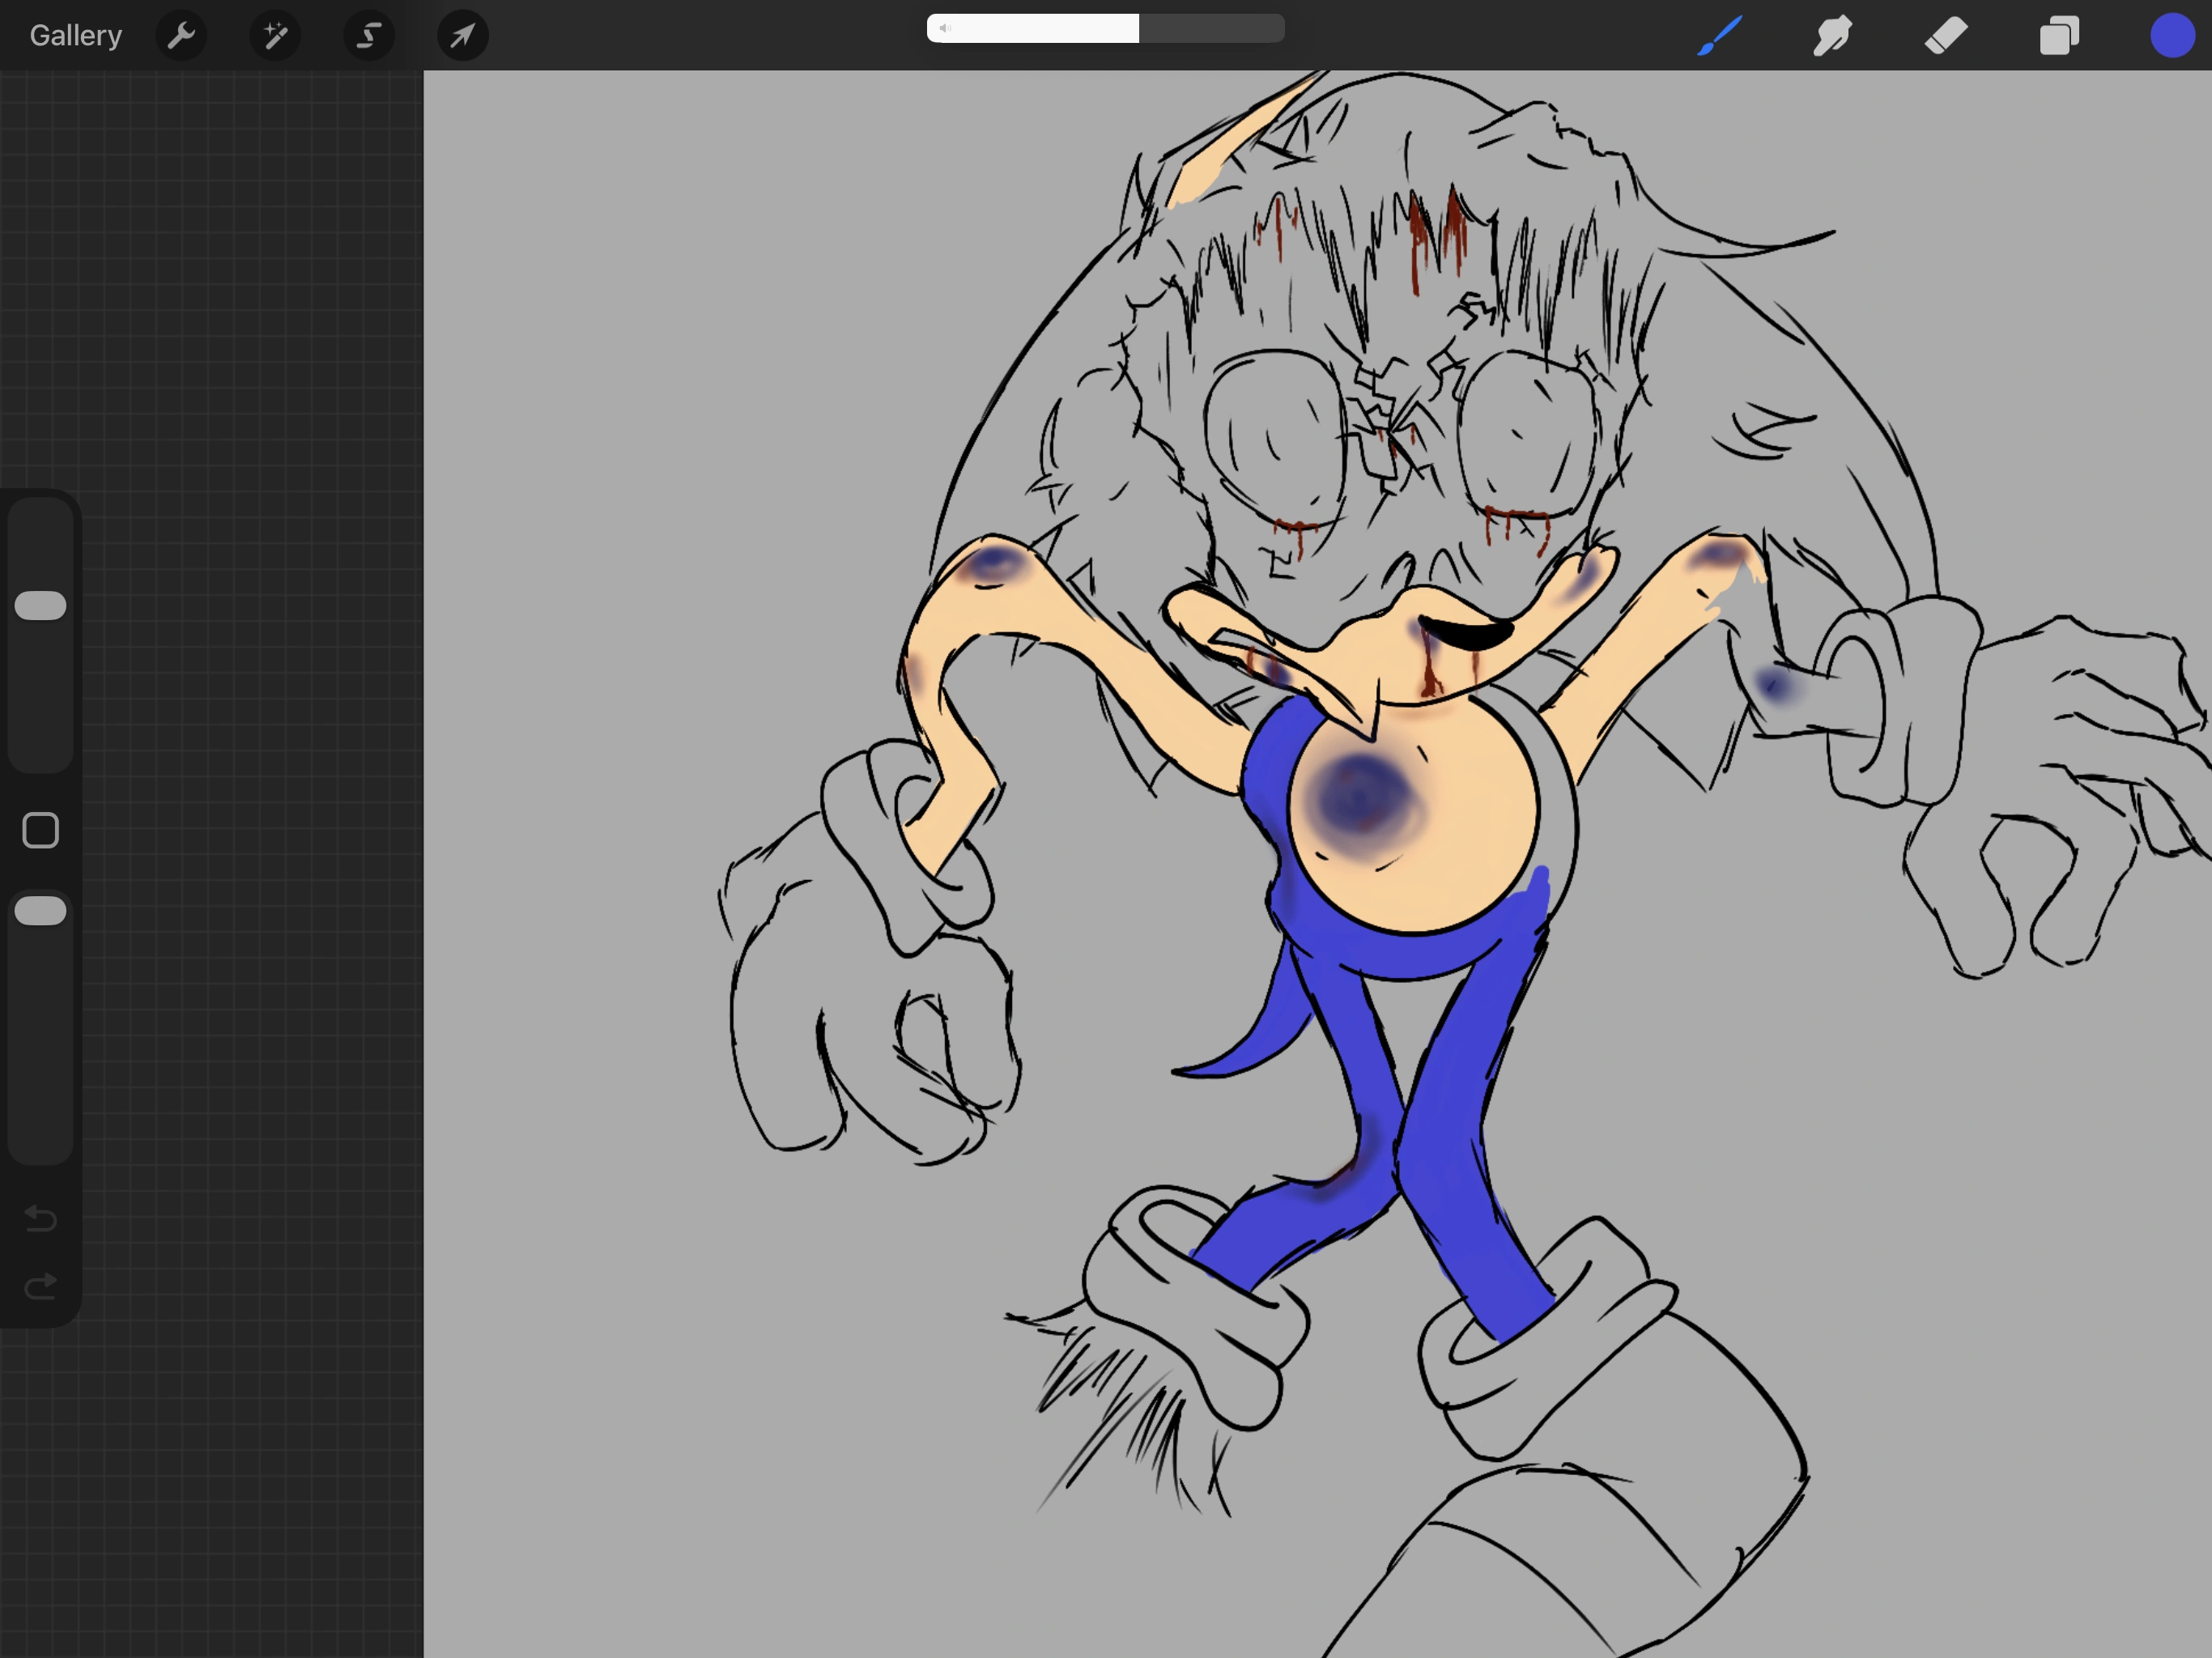Viewport: 2212px width, 1658px height.
Task: Select the Paint brush tool
Action: [1720, 36]
